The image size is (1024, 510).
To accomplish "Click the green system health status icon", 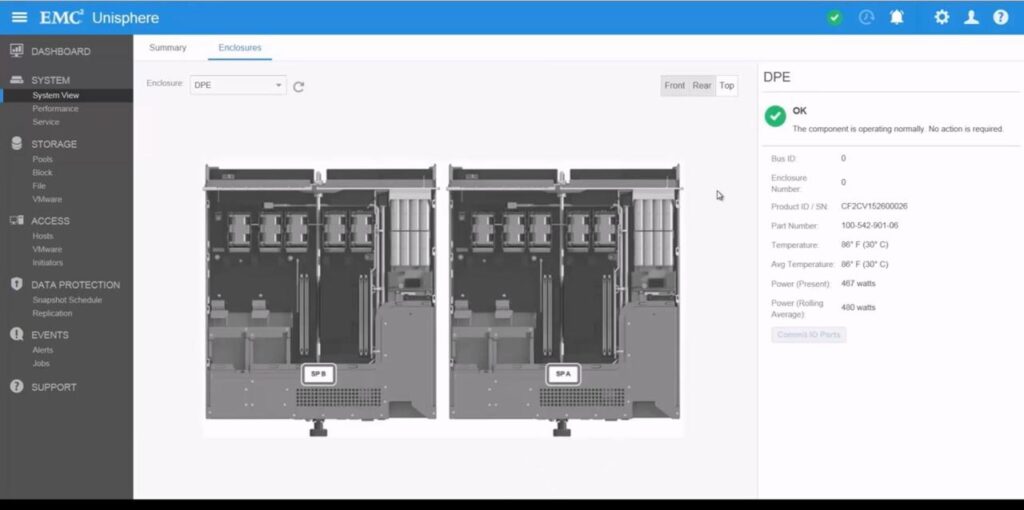I will click(x=835, y=18).
